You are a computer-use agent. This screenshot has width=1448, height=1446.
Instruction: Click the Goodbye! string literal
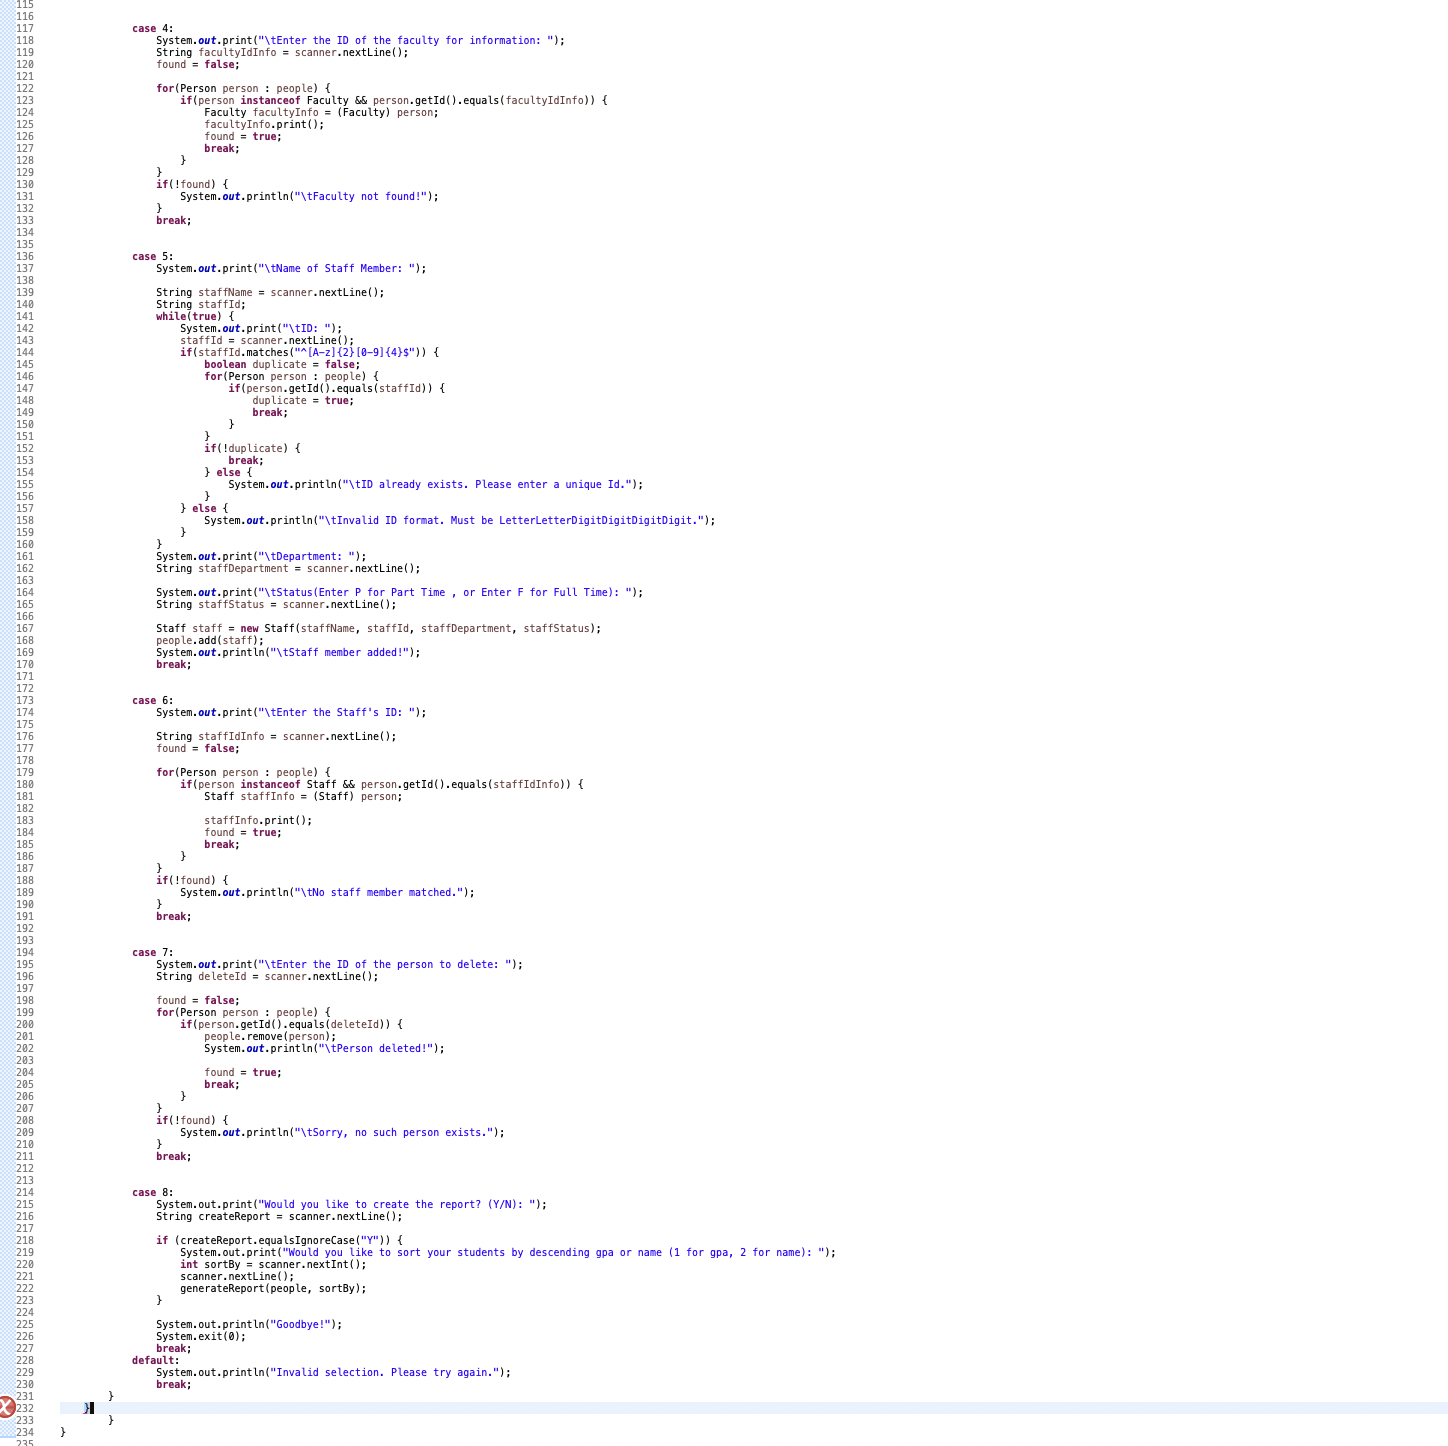pos(298,1324)
